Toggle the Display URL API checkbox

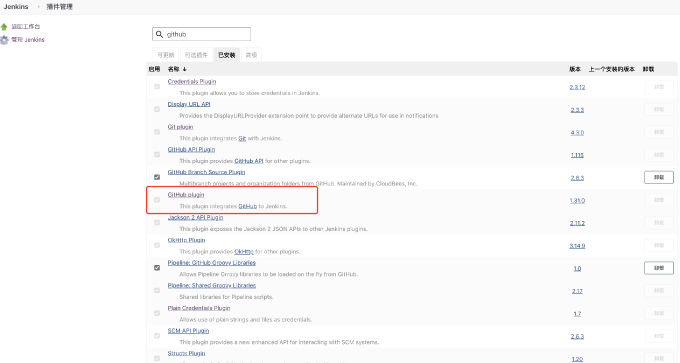[157, 109]
